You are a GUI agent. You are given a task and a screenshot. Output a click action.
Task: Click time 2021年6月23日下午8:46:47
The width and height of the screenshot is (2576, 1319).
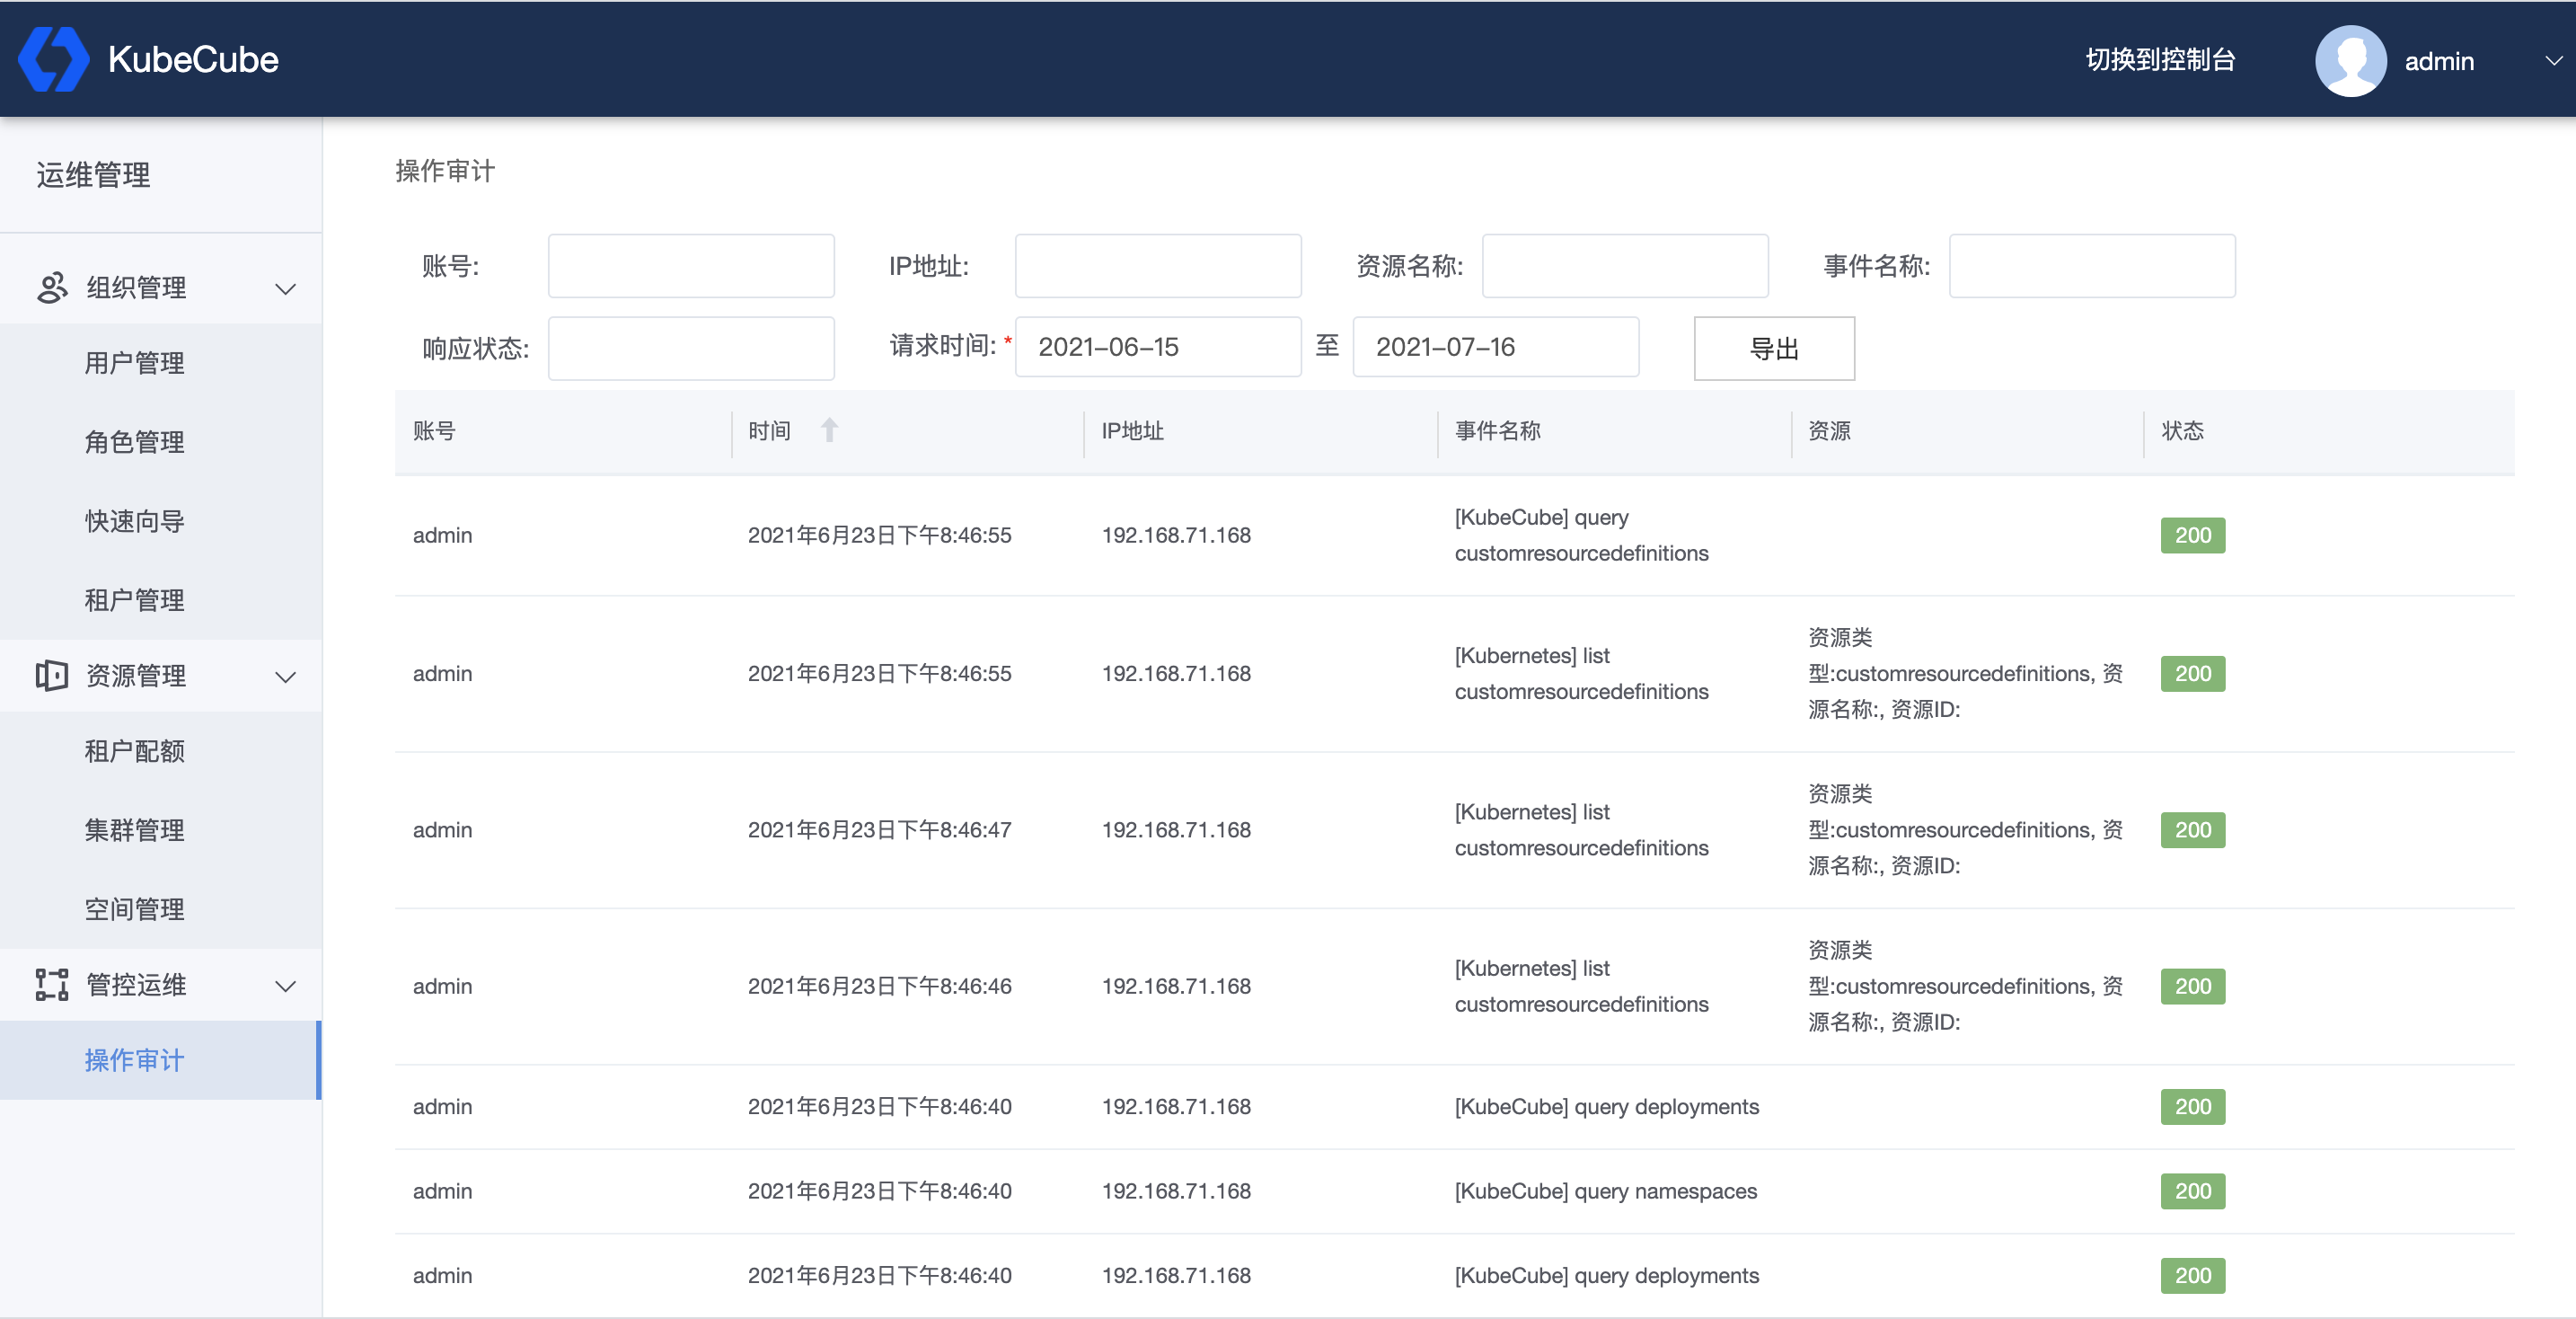tap(879, 830)
